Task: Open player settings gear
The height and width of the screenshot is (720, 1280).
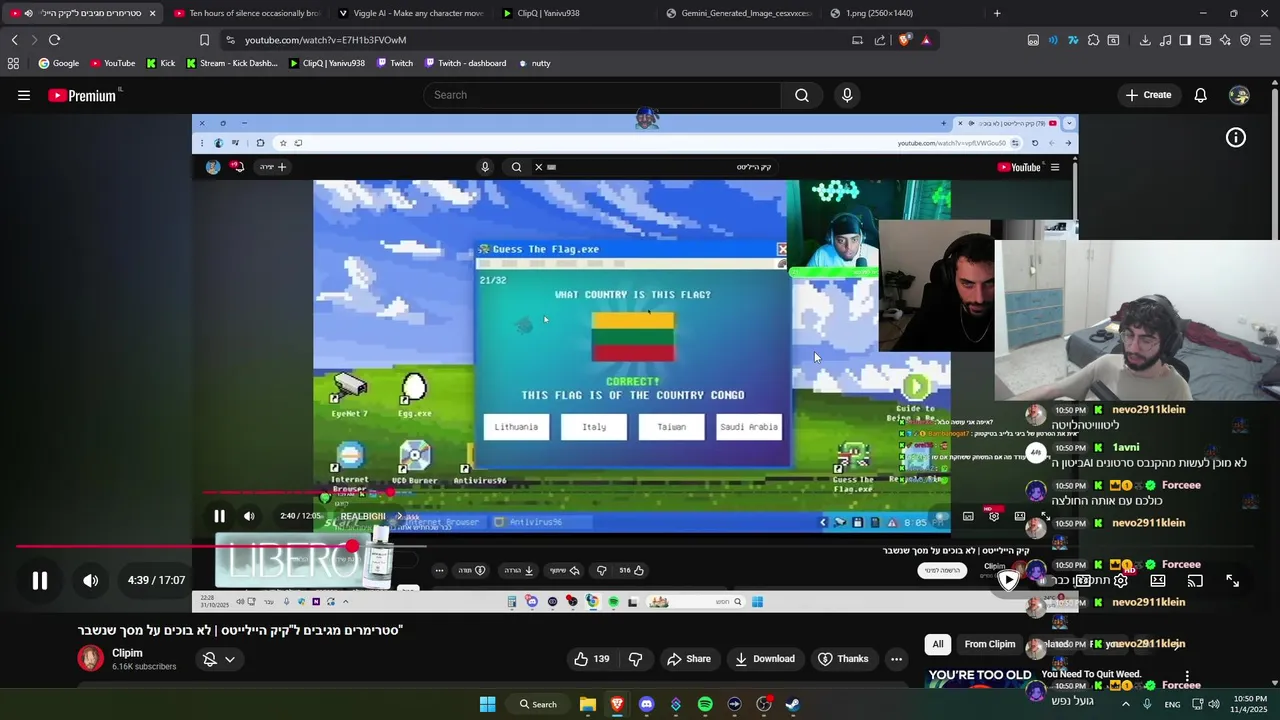Action: (x=1121, y=580)
